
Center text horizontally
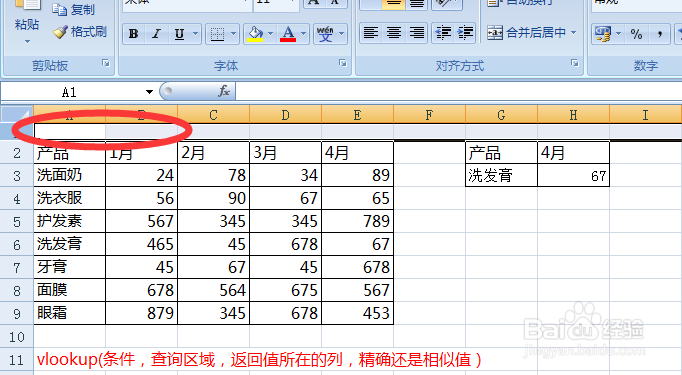[x=394, y=33]
